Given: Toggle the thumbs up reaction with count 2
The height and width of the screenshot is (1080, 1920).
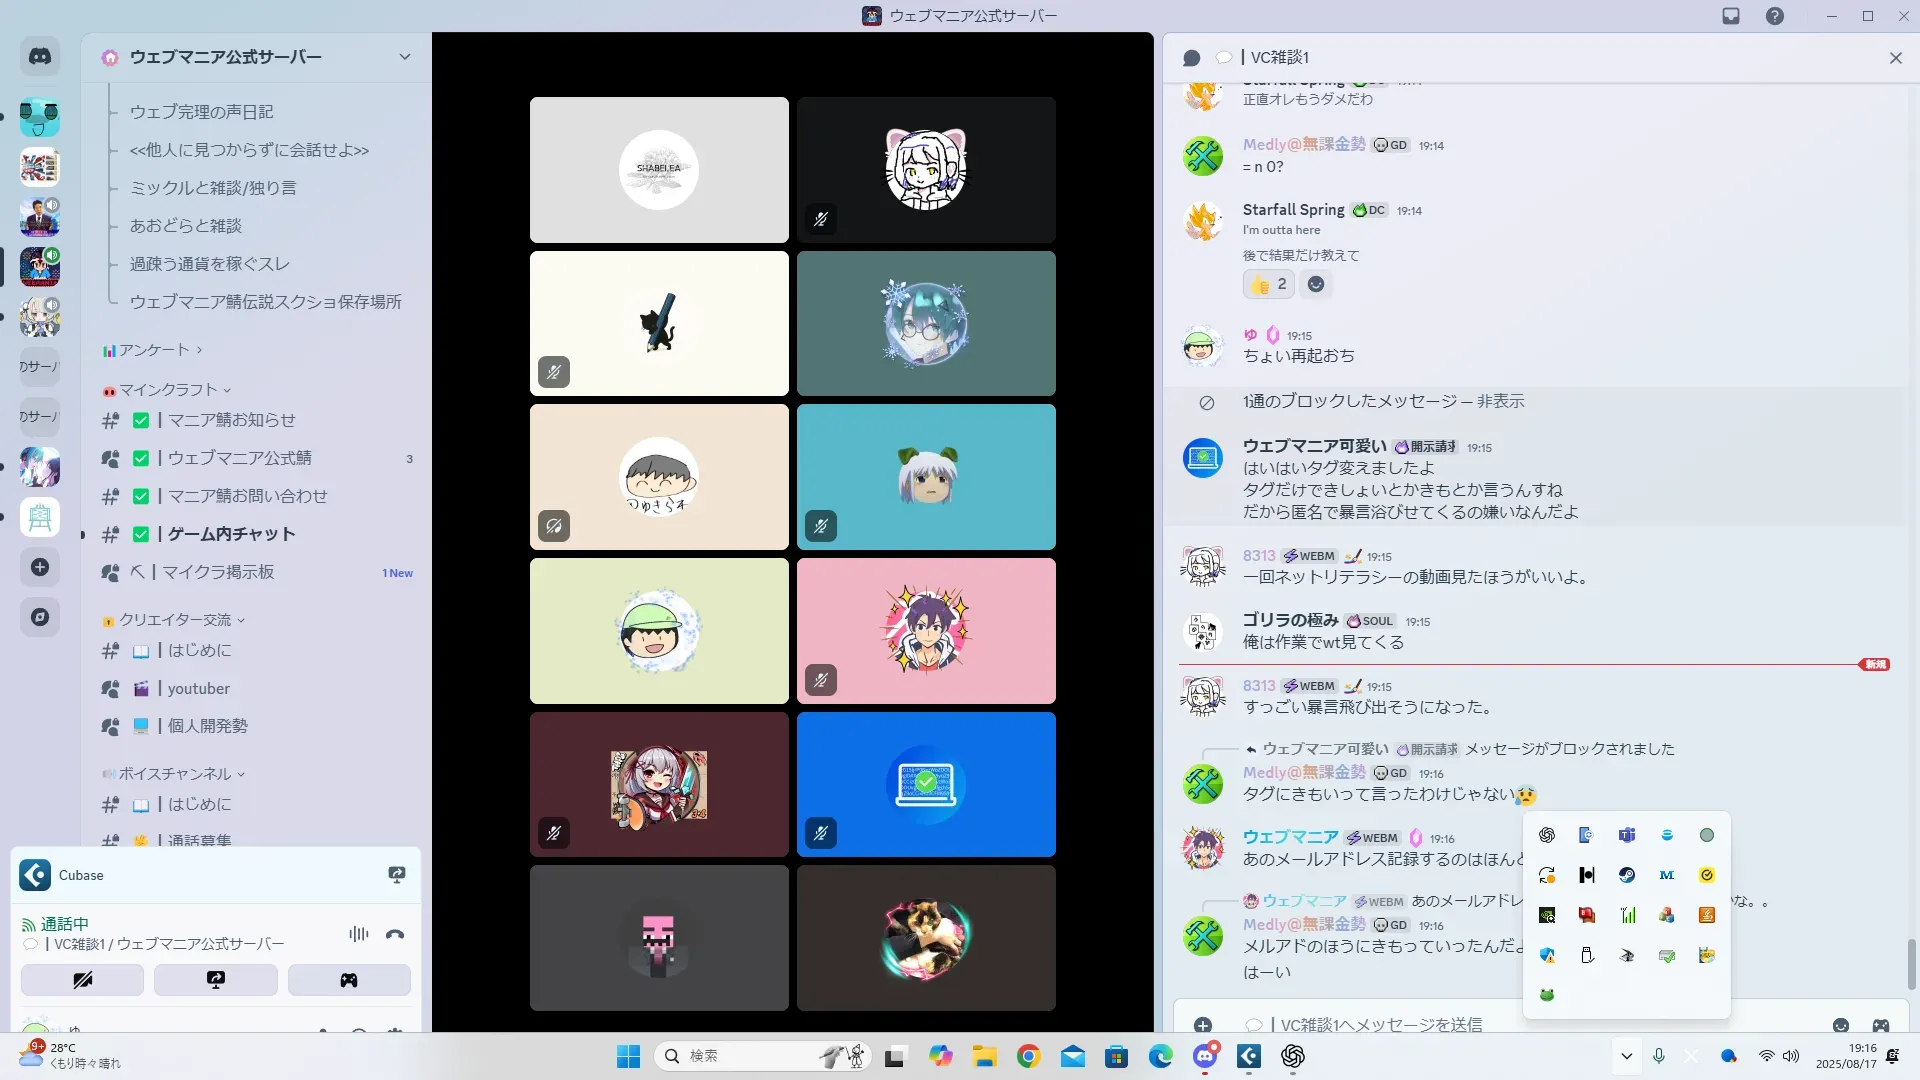Looking at the screenshot, I should tap(1269, 284).
